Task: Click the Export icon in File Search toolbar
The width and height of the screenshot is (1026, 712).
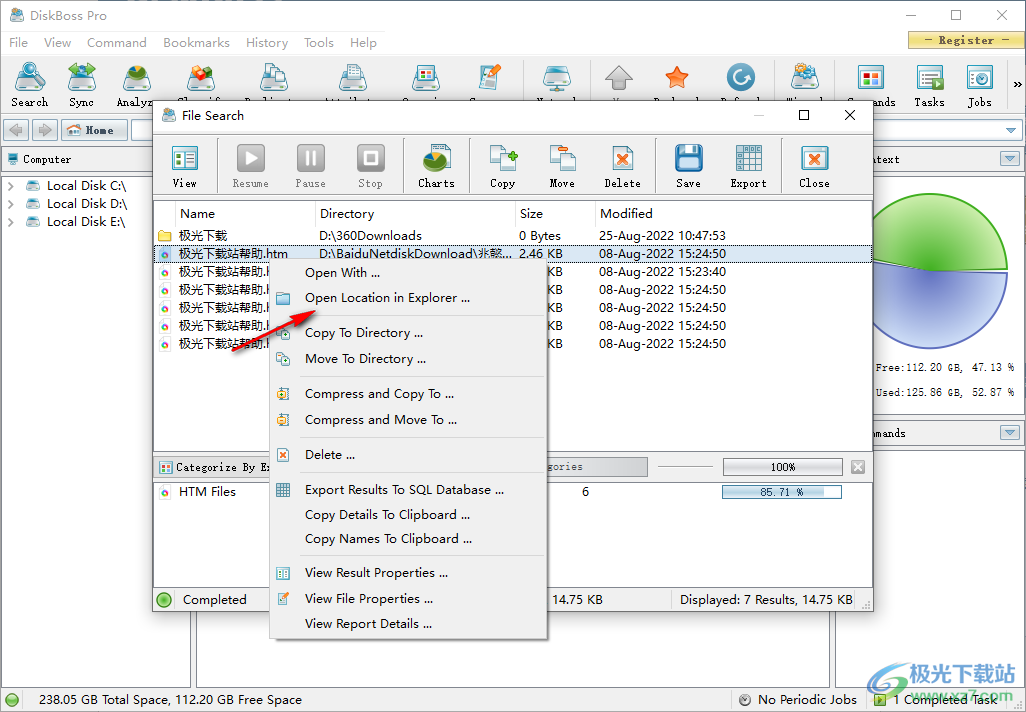Action: click(x=749, y=166)
